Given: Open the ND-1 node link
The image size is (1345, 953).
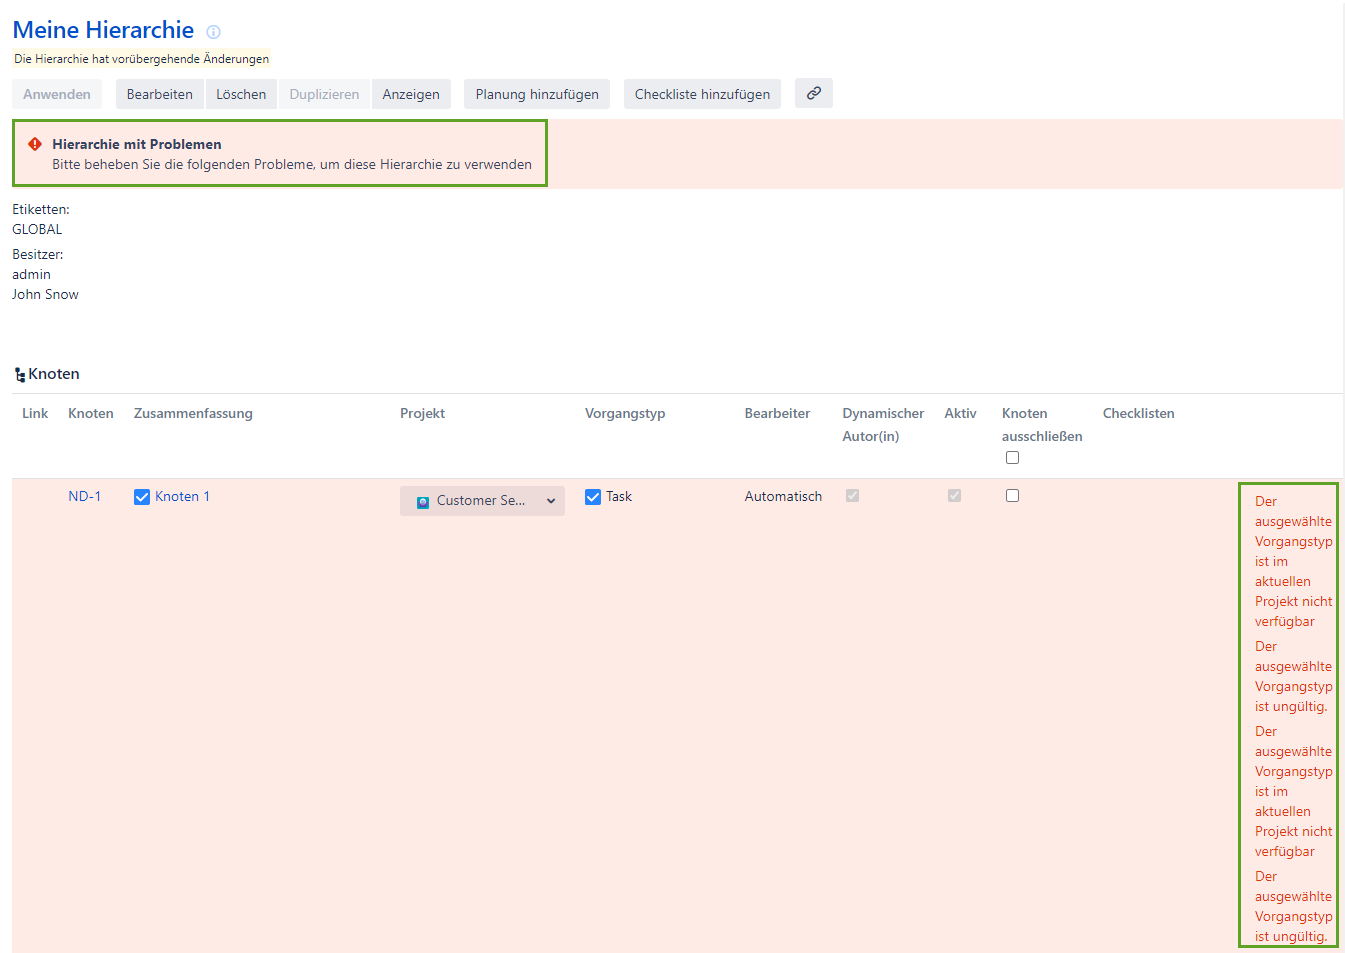Looking at the screenshot, I should 85,497.
